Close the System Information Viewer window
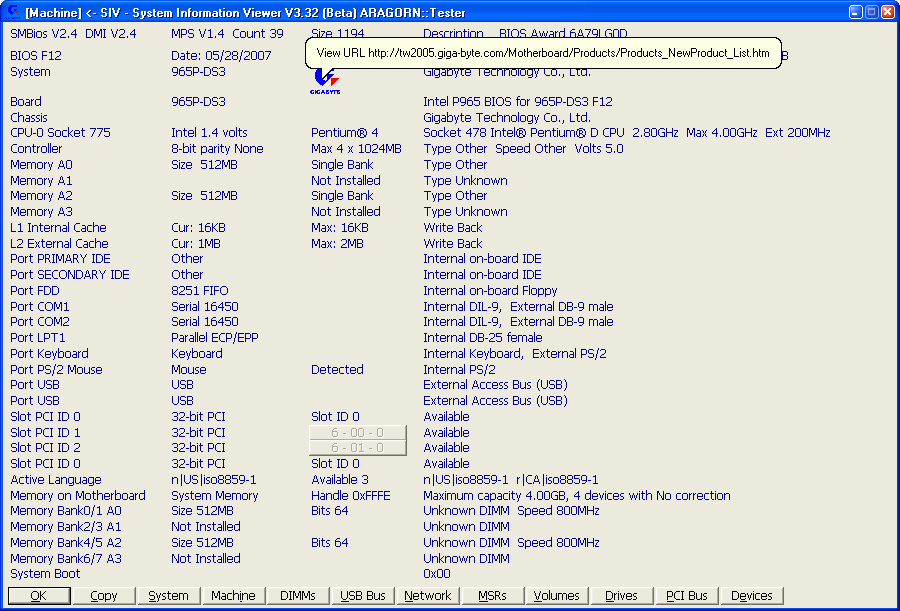 (x=888, y=12)
